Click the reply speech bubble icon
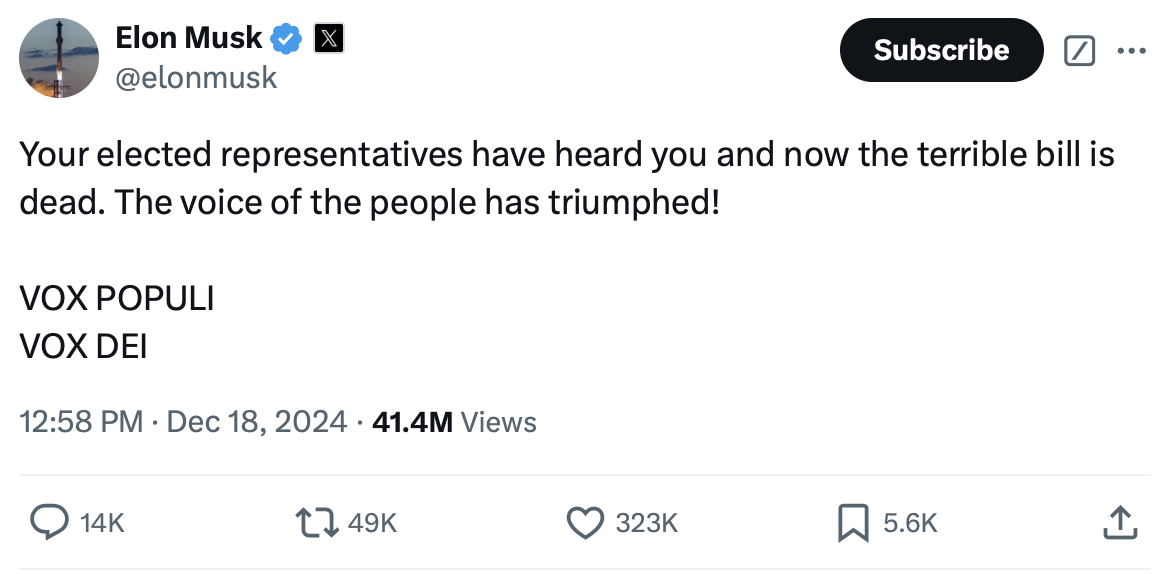Screen dimensions: 1168x574 coord(48,521)
